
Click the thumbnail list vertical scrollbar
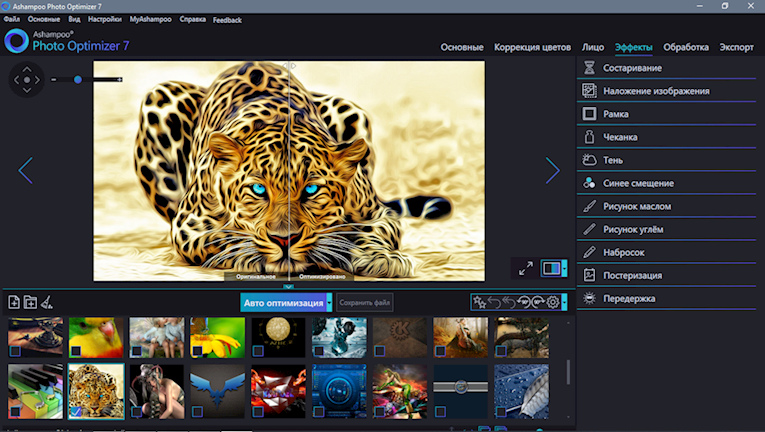[x=568, y=372]
